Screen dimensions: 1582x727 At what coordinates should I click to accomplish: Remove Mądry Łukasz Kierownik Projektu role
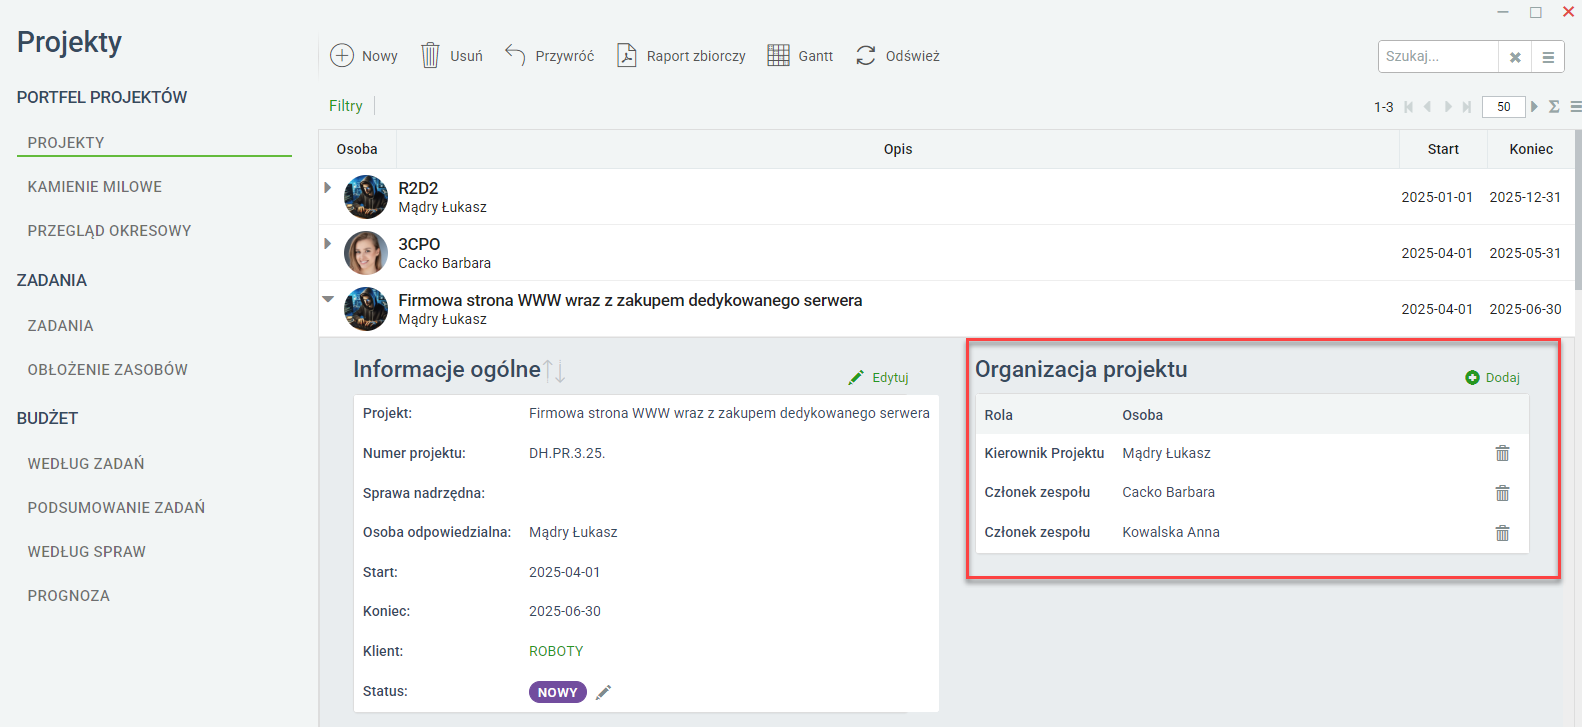(x=1502, y=453)
